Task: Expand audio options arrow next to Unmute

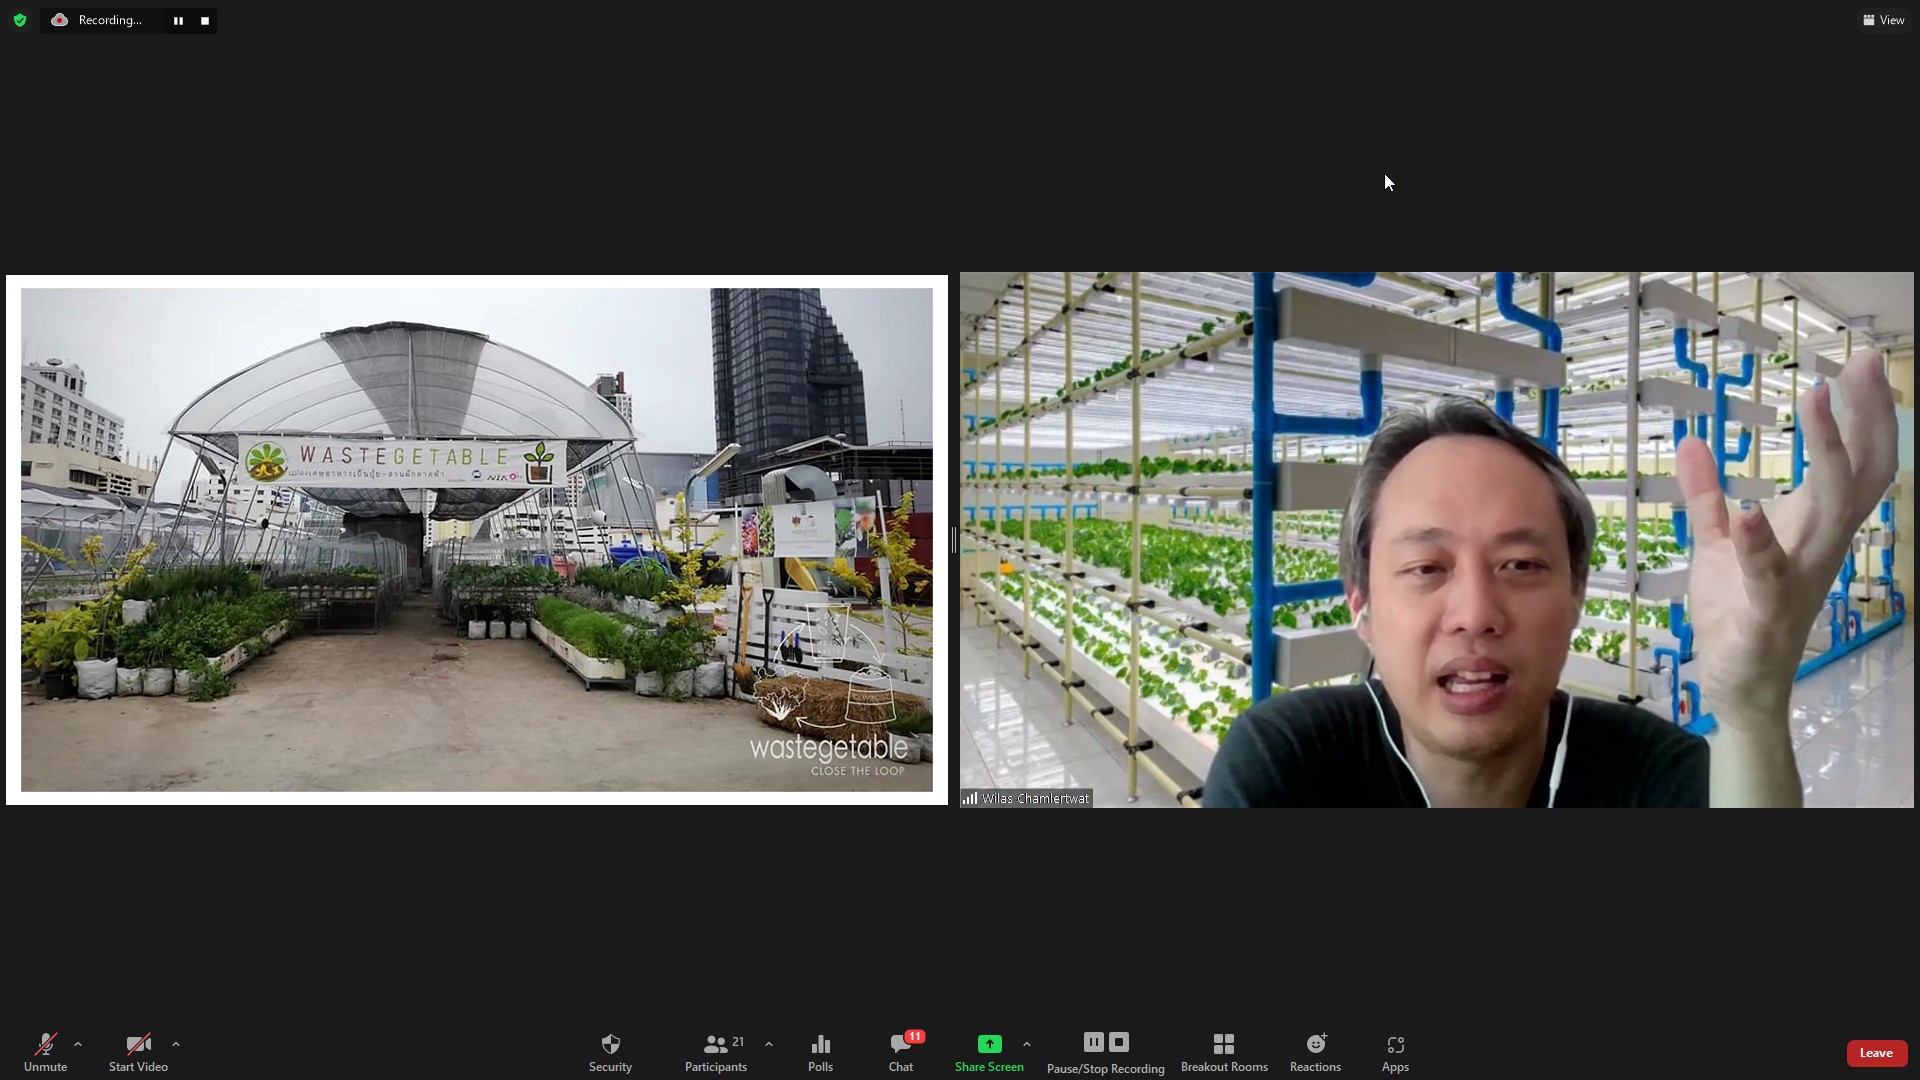Action: (78, 1044)
